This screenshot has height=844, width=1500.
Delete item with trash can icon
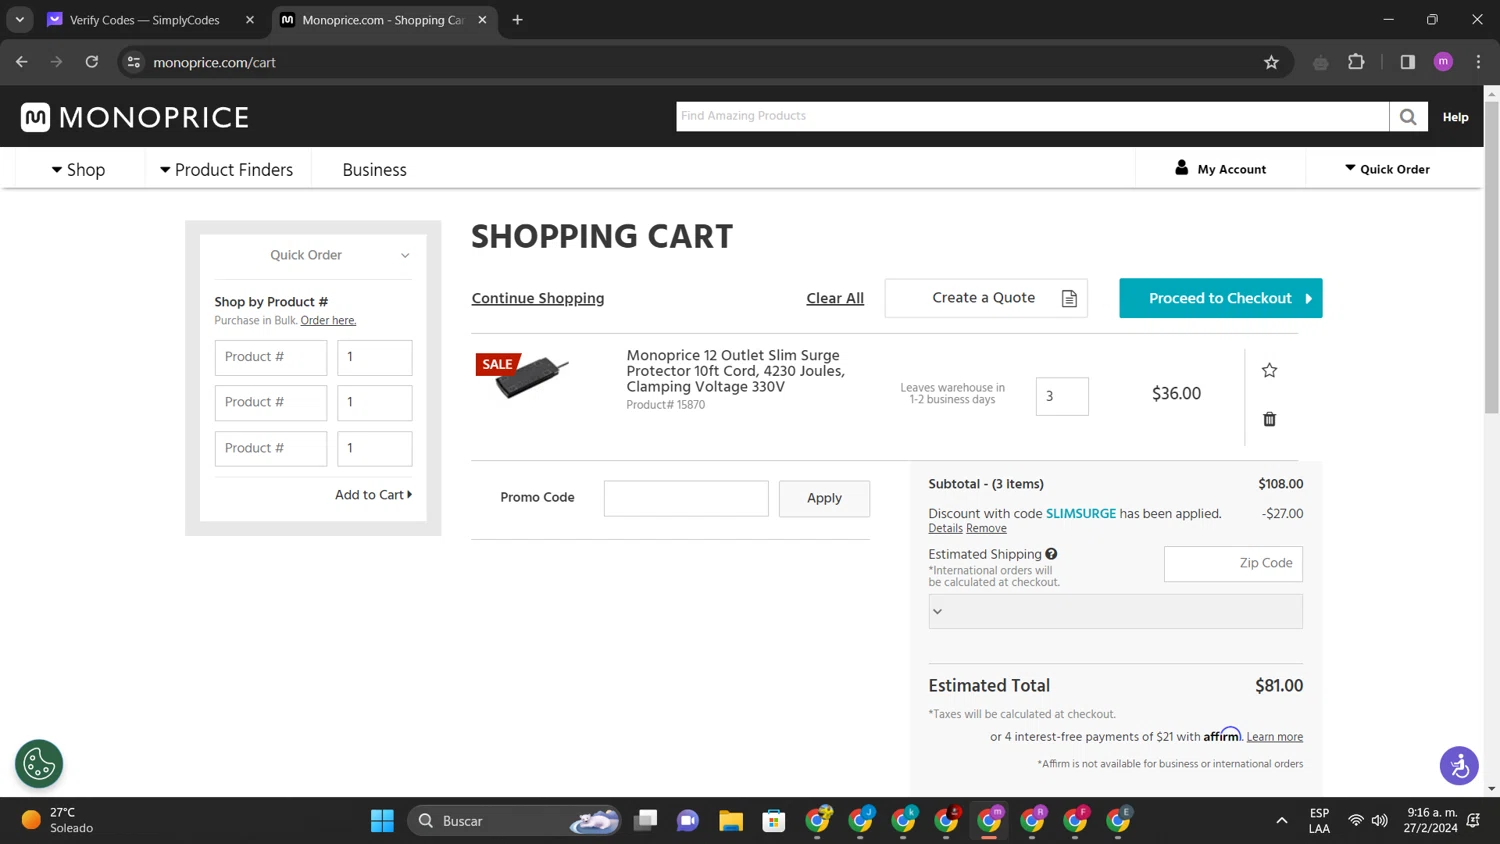tap(1269, 419)
